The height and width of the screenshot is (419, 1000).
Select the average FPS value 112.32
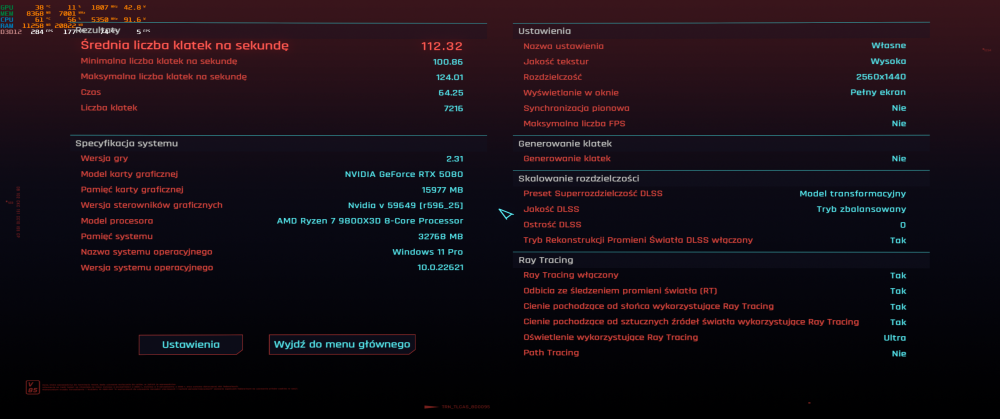pyautogui.click(x=441, y=46)
